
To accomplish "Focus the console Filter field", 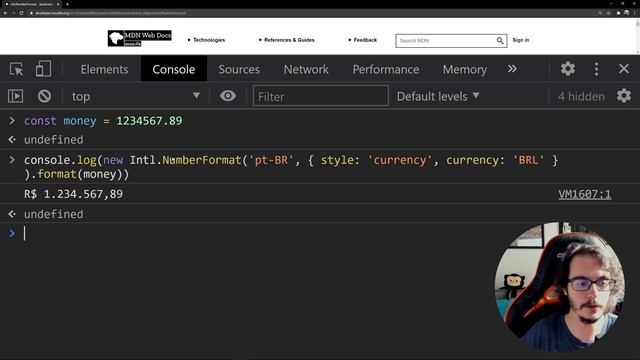I will click(320, 96).
